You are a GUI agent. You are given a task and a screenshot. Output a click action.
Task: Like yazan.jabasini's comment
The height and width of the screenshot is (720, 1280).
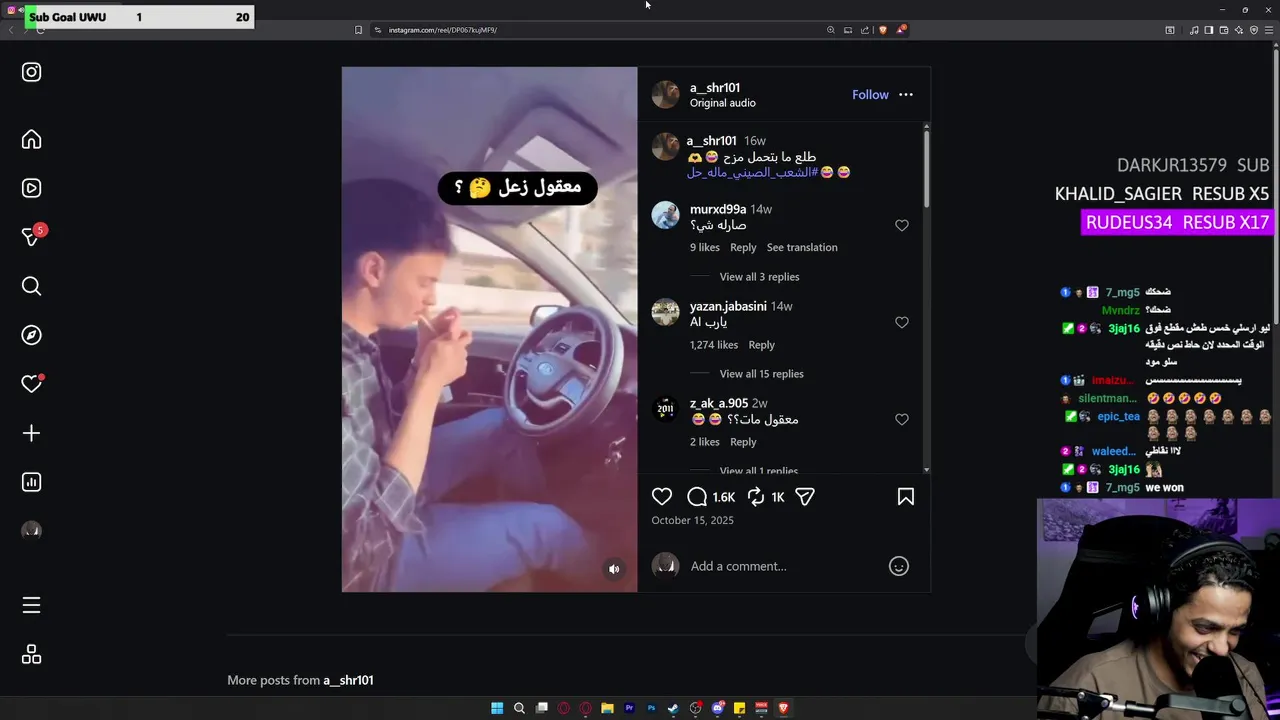(x=902, y=322)
